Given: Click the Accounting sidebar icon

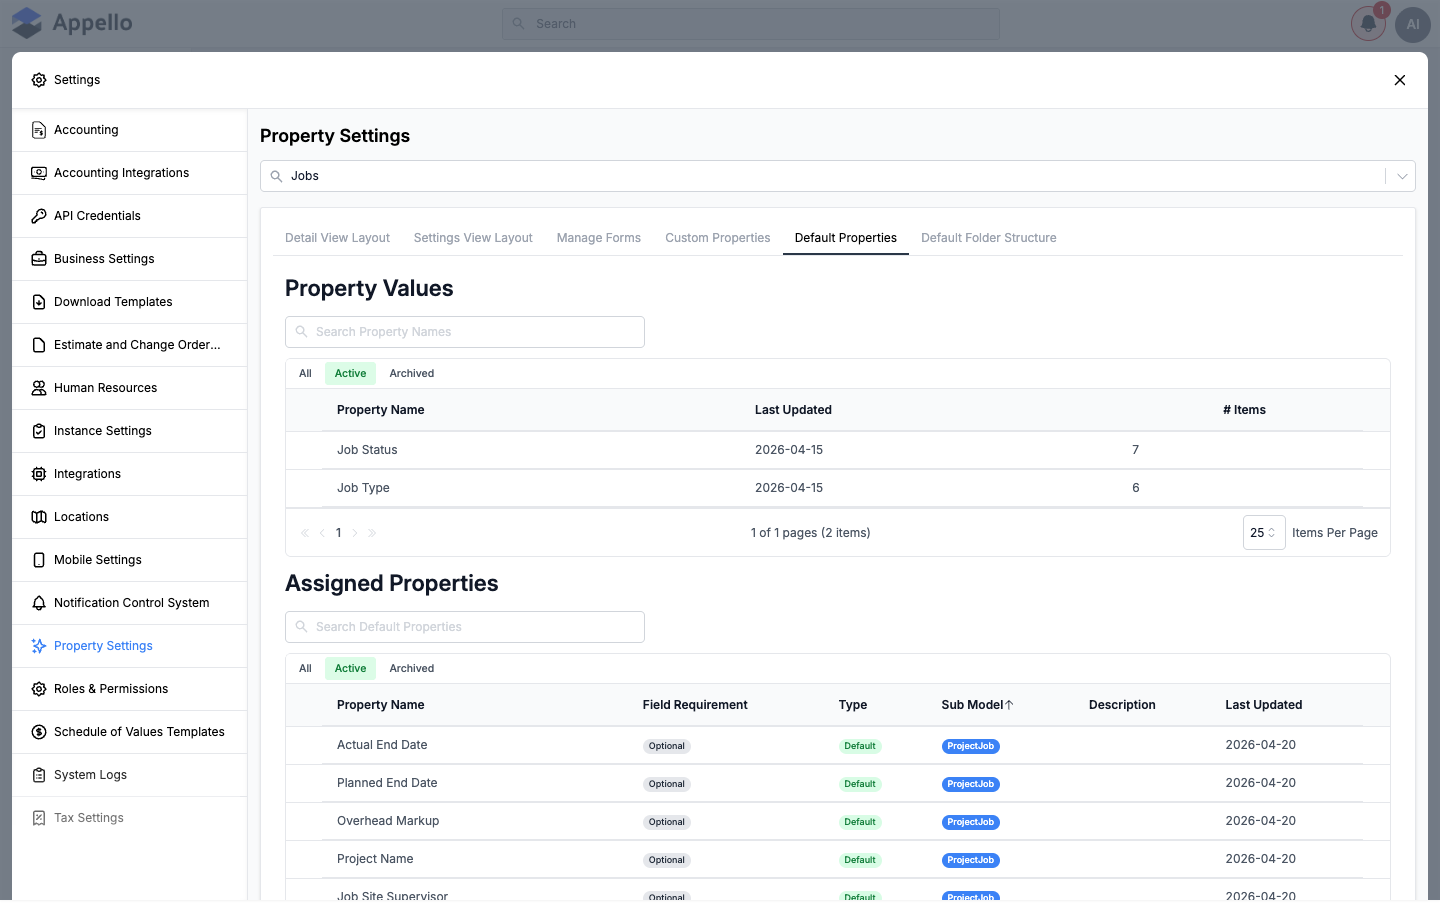Looking at the screenshot, I should [x=39, y=130].
